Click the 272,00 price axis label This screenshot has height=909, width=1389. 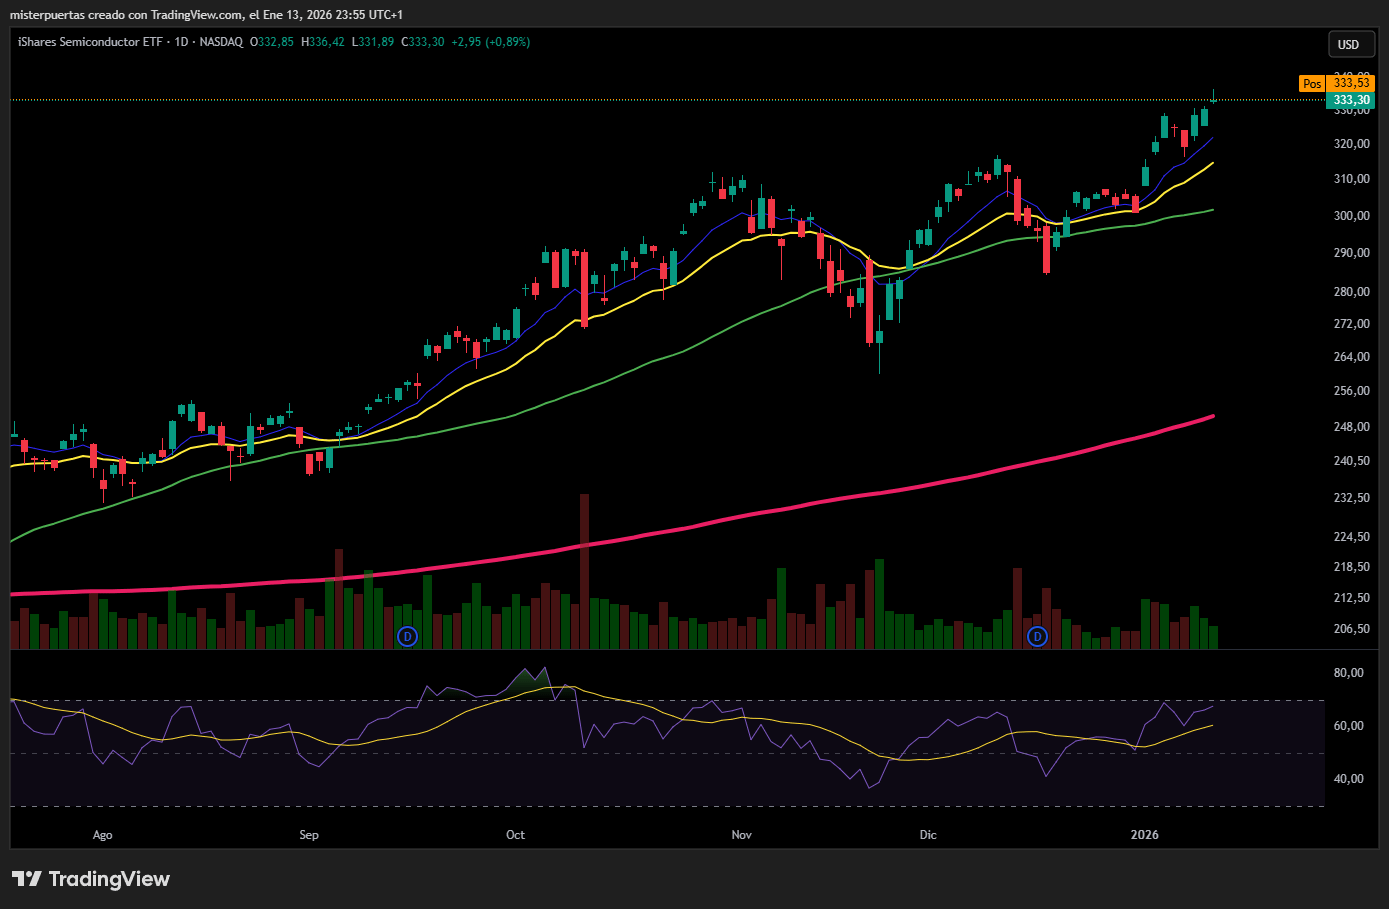point(1351,324)
